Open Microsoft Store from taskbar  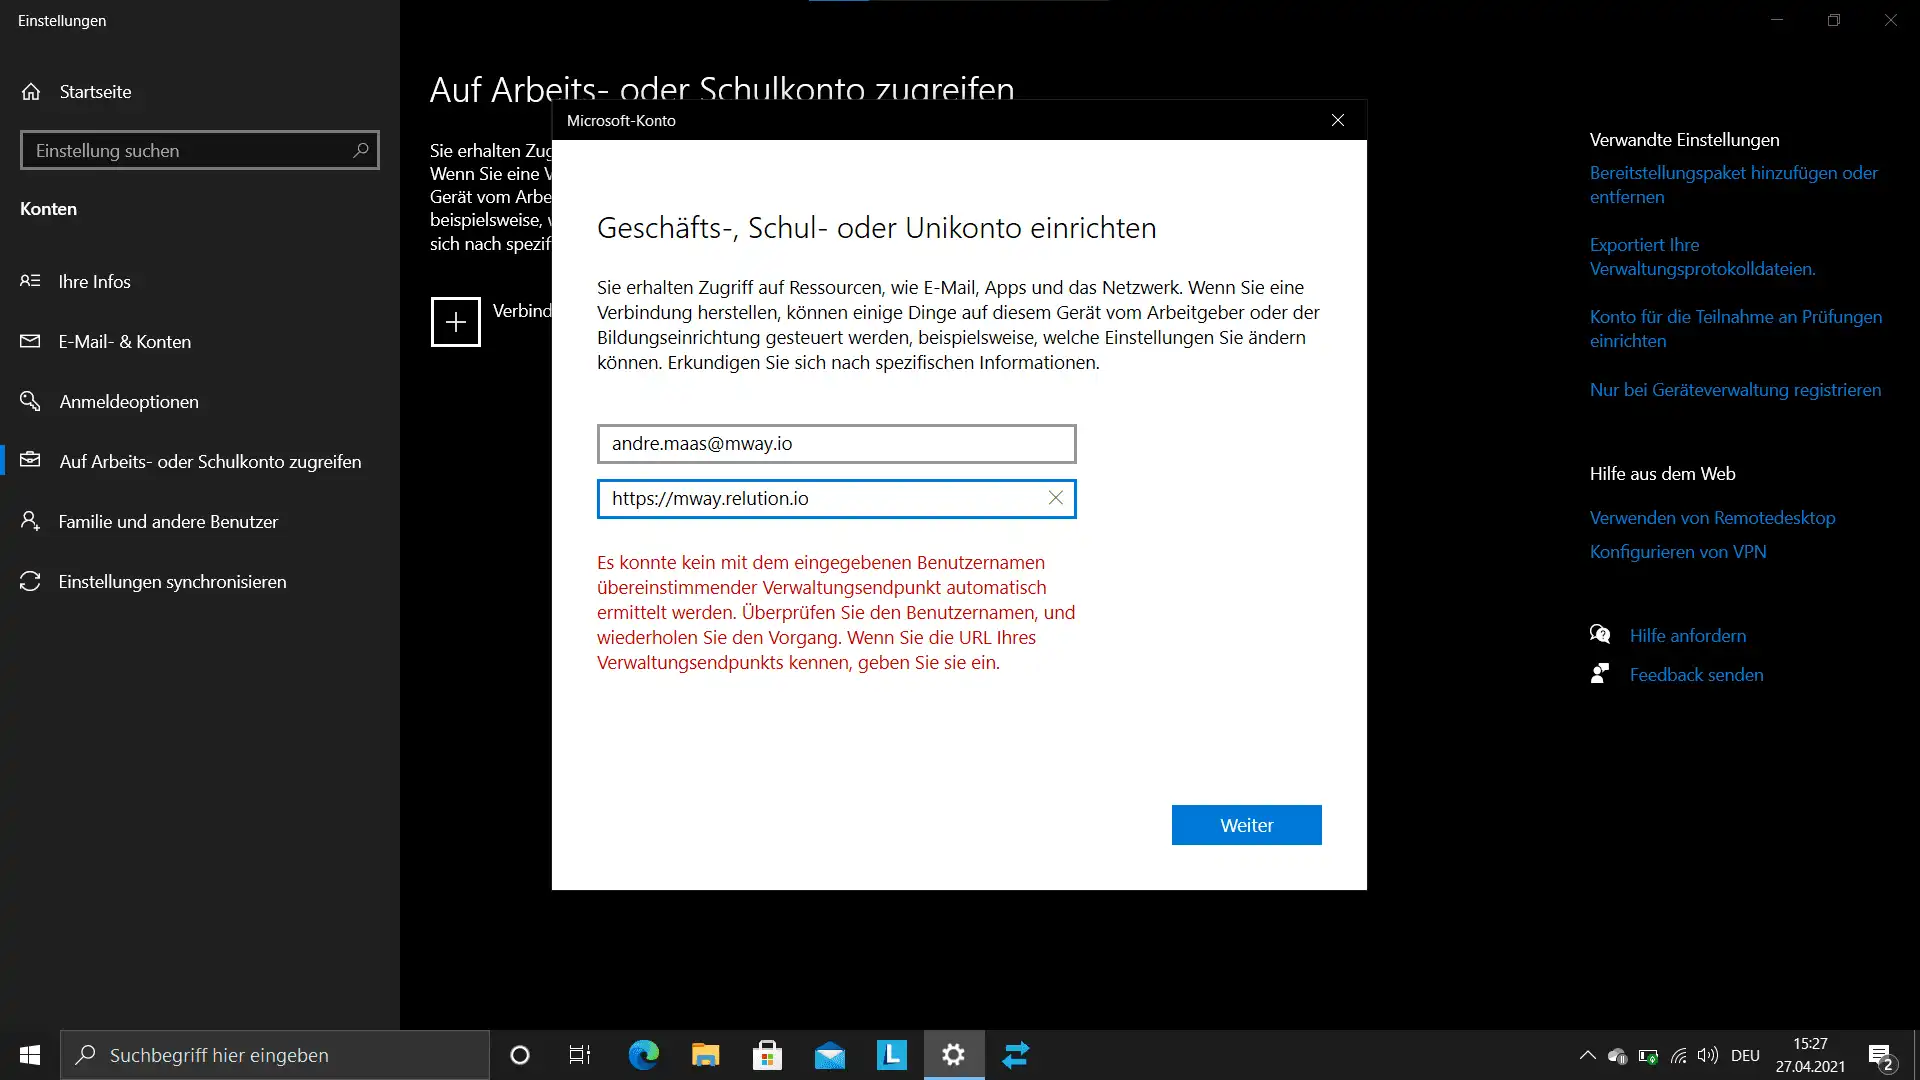pos(767,1055)
